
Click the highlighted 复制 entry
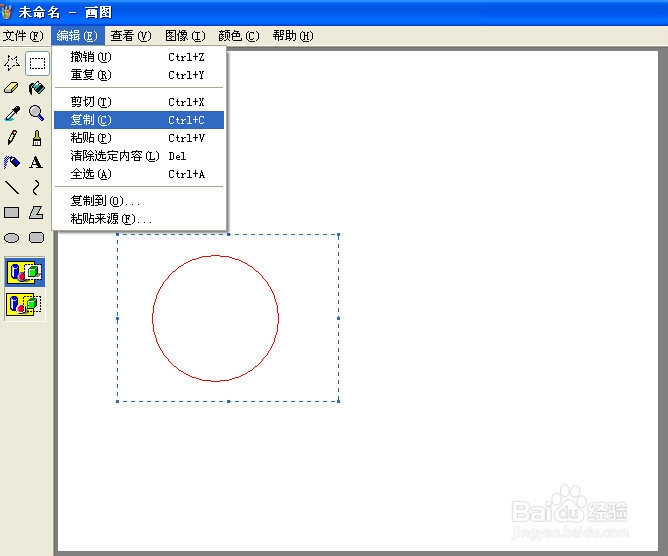(x=139, y=120)
